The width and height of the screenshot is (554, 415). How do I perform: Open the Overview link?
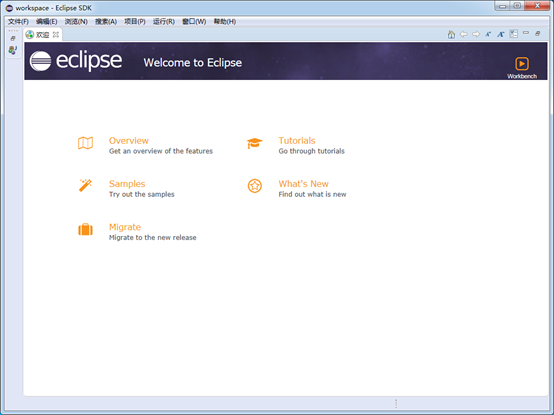129,141
